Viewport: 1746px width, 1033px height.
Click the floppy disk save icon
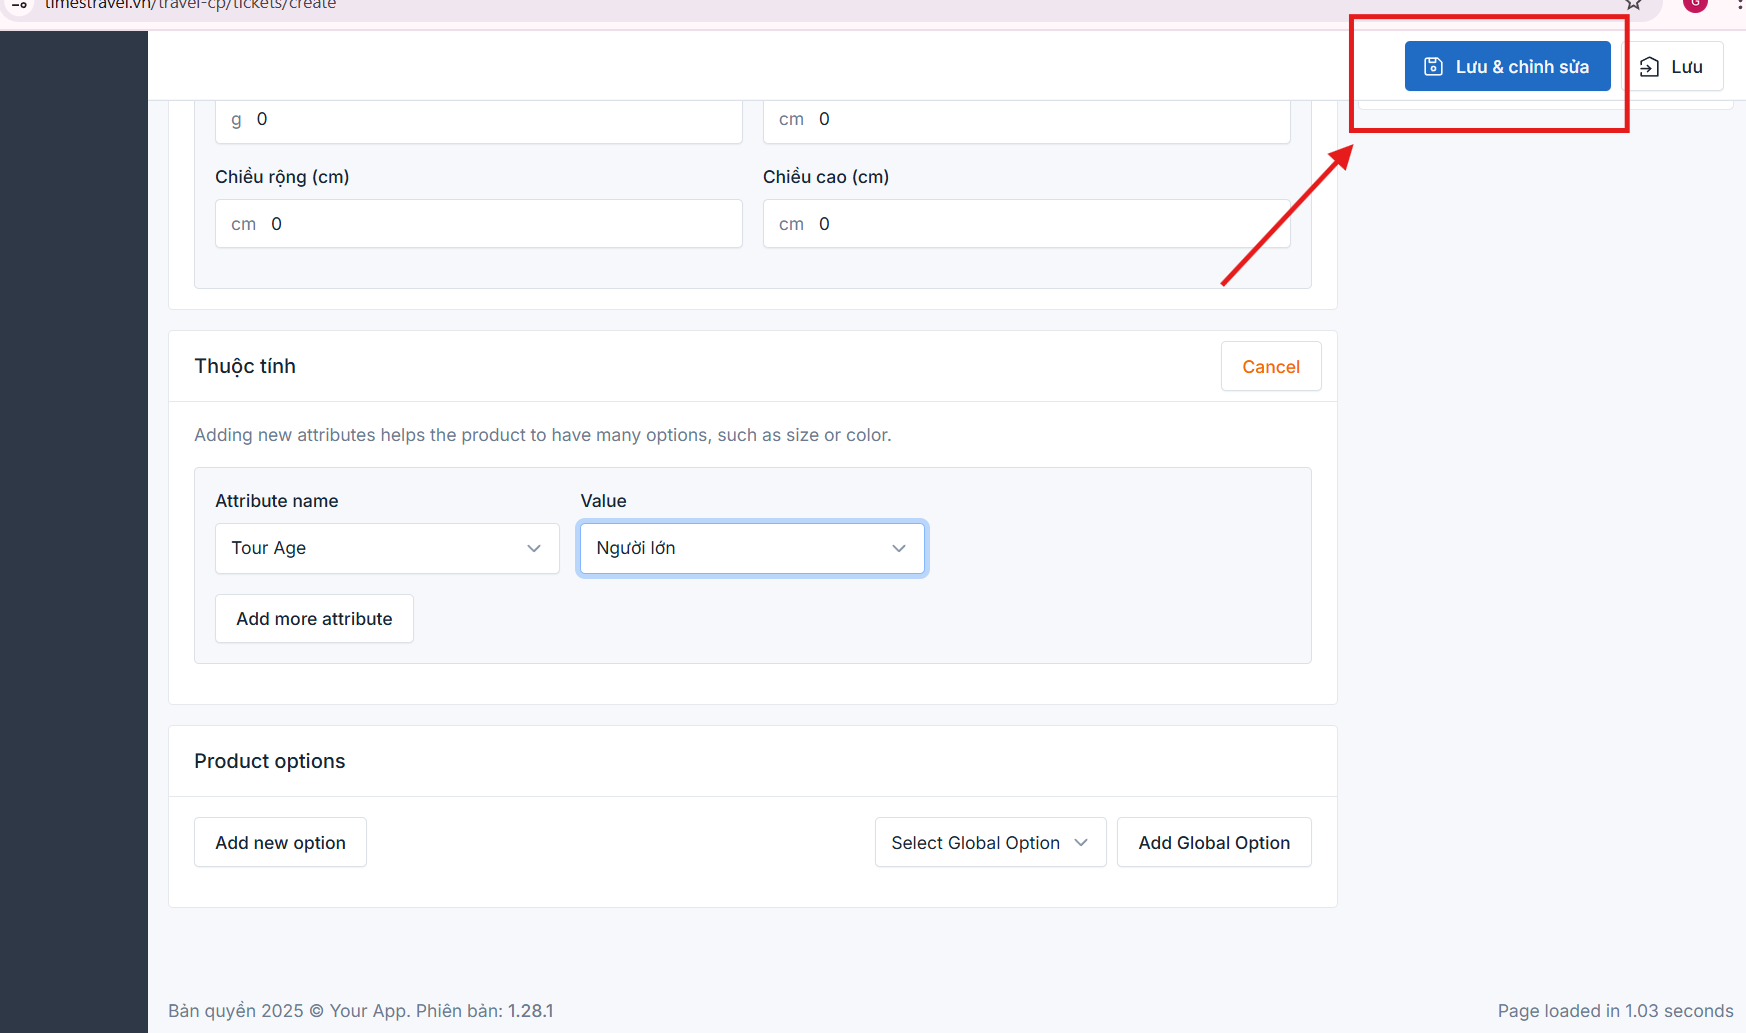click(x=1433, y=66)
